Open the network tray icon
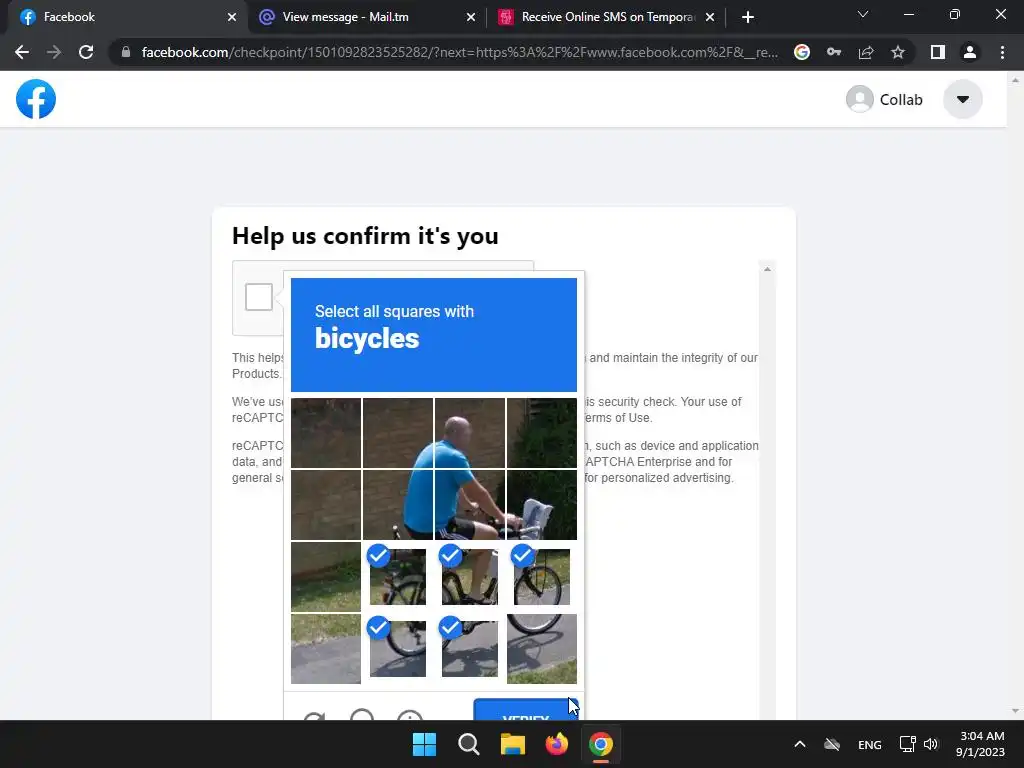Screen dimensions: 1024x768 907,744
